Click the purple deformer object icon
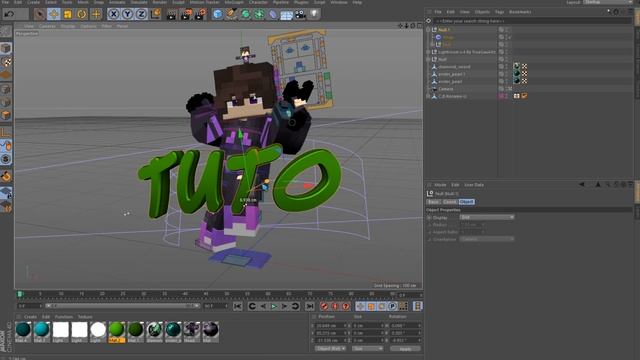The height and width of the screenshot is (360, 640). pyautogui.click(x=273, y=15)
